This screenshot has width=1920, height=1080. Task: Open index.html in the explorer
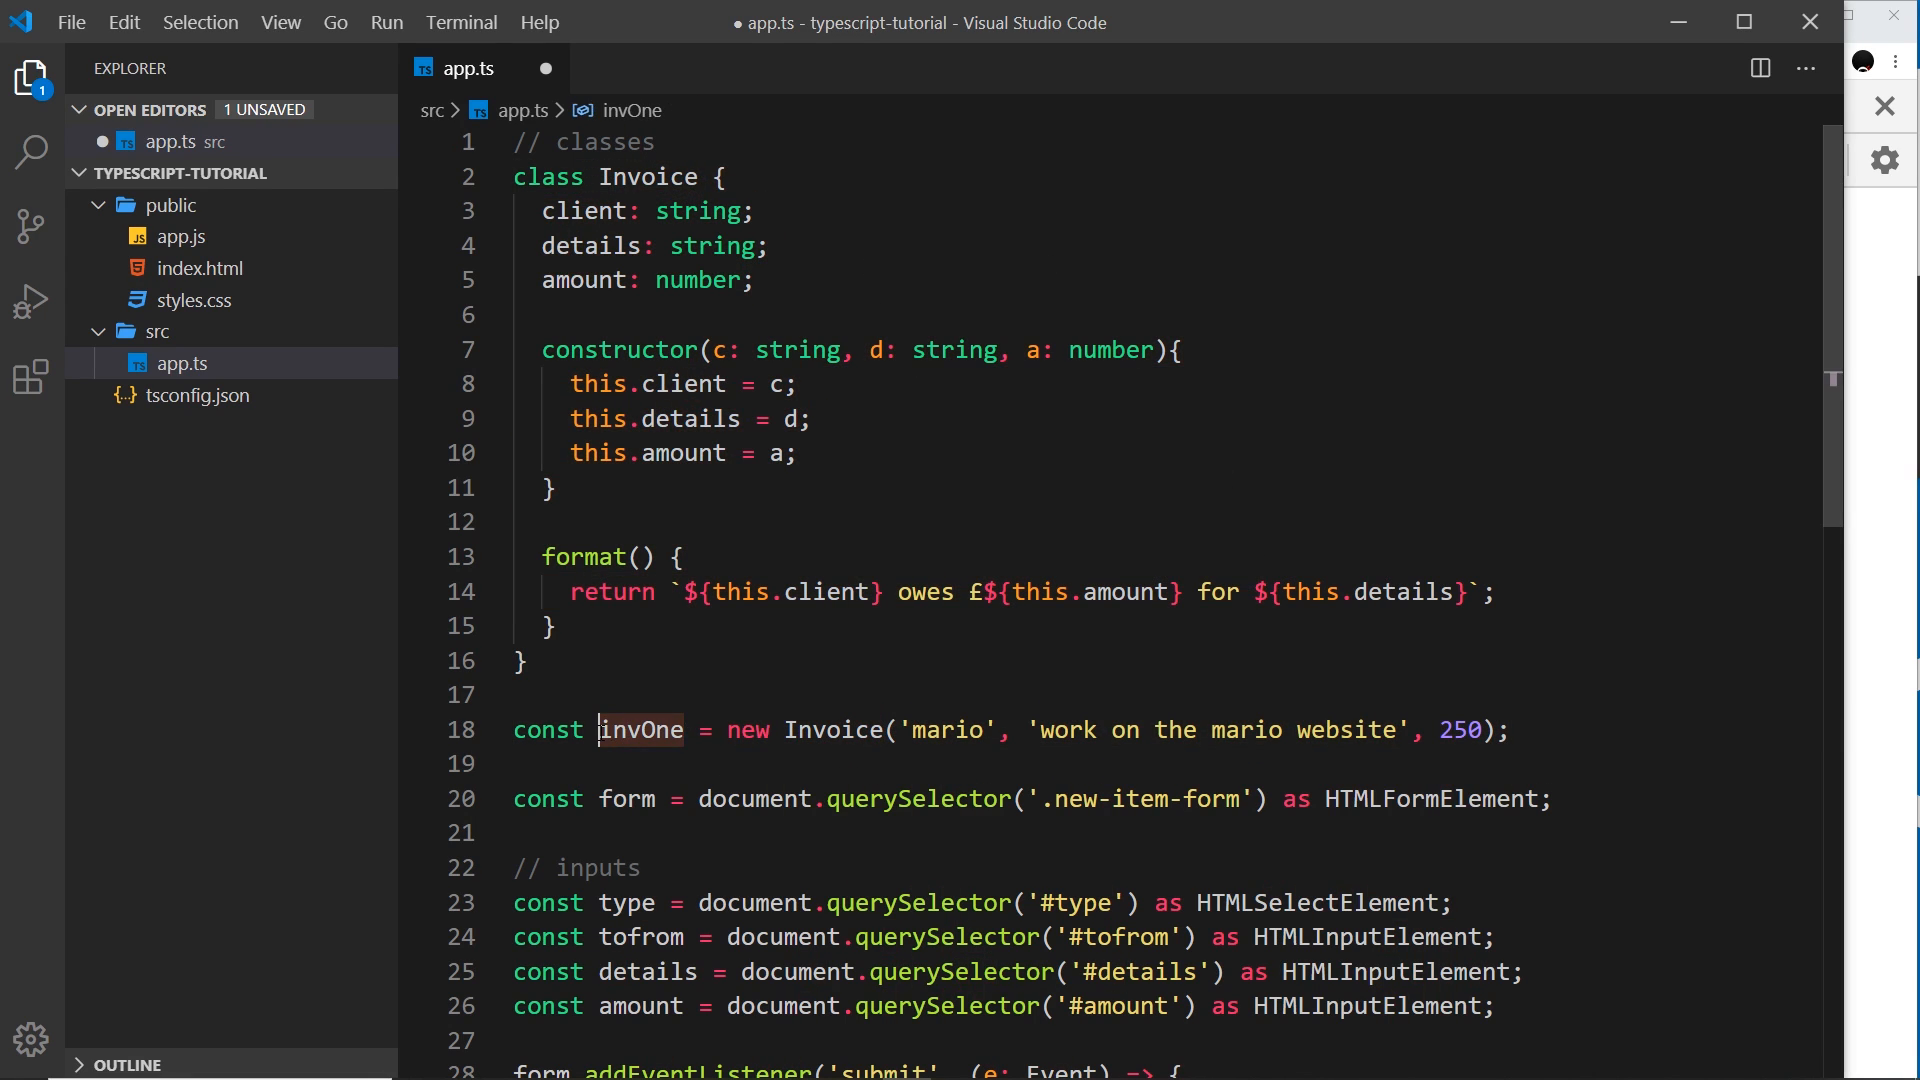[199, 268]
